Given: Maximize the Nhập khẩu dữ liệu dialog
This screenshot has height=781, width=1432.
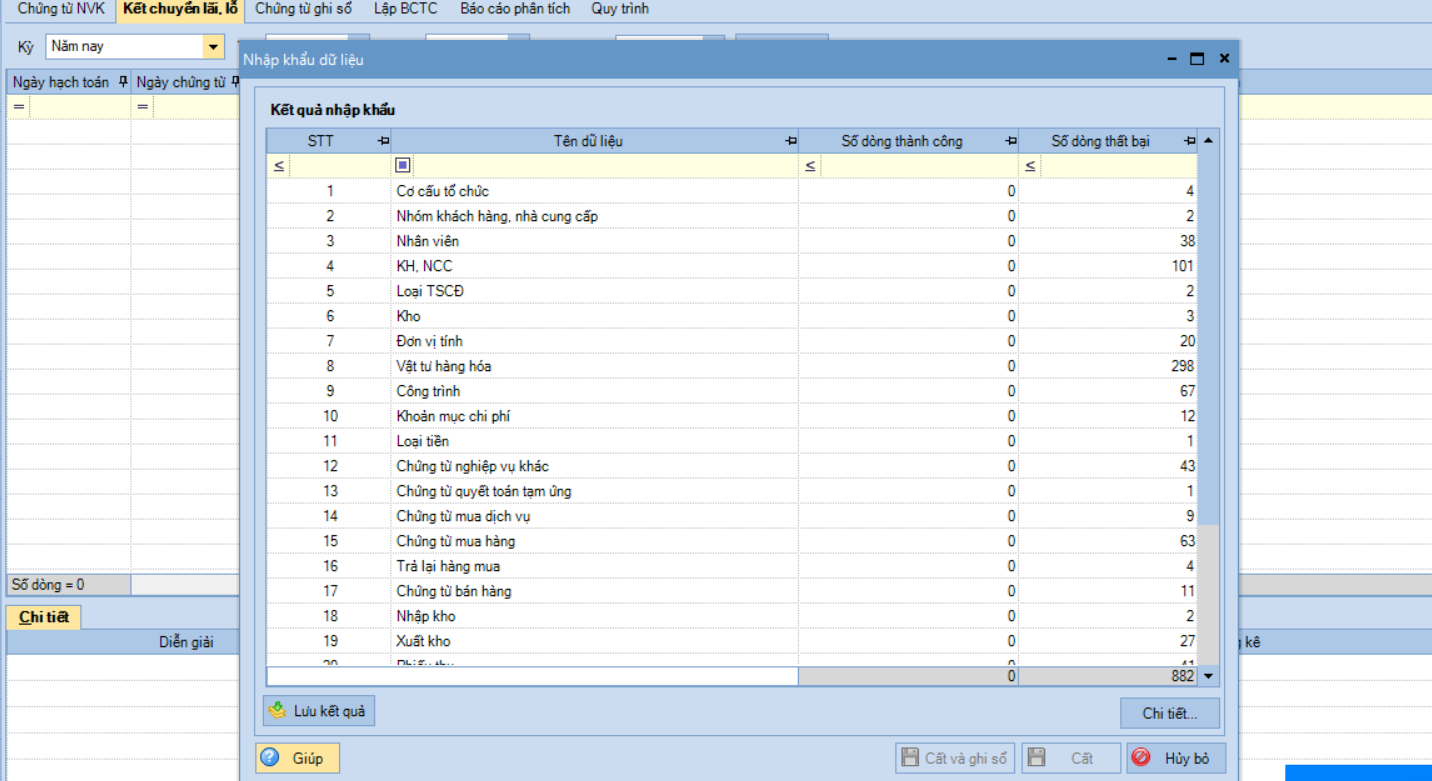Looking at the screenshot, I should coord(1197,59).
